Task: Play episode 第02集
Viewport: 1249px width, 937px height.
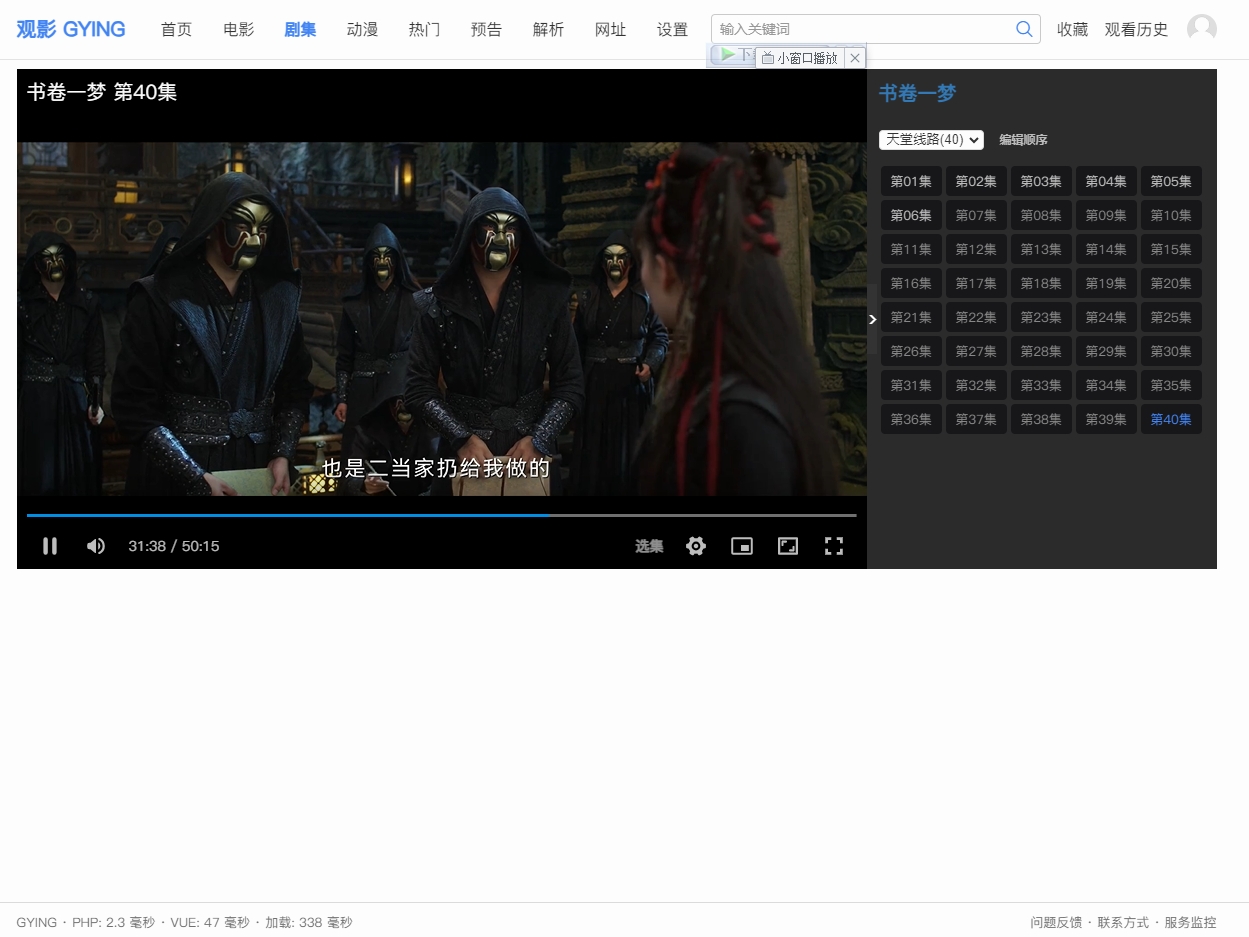Action: (976, 181)
